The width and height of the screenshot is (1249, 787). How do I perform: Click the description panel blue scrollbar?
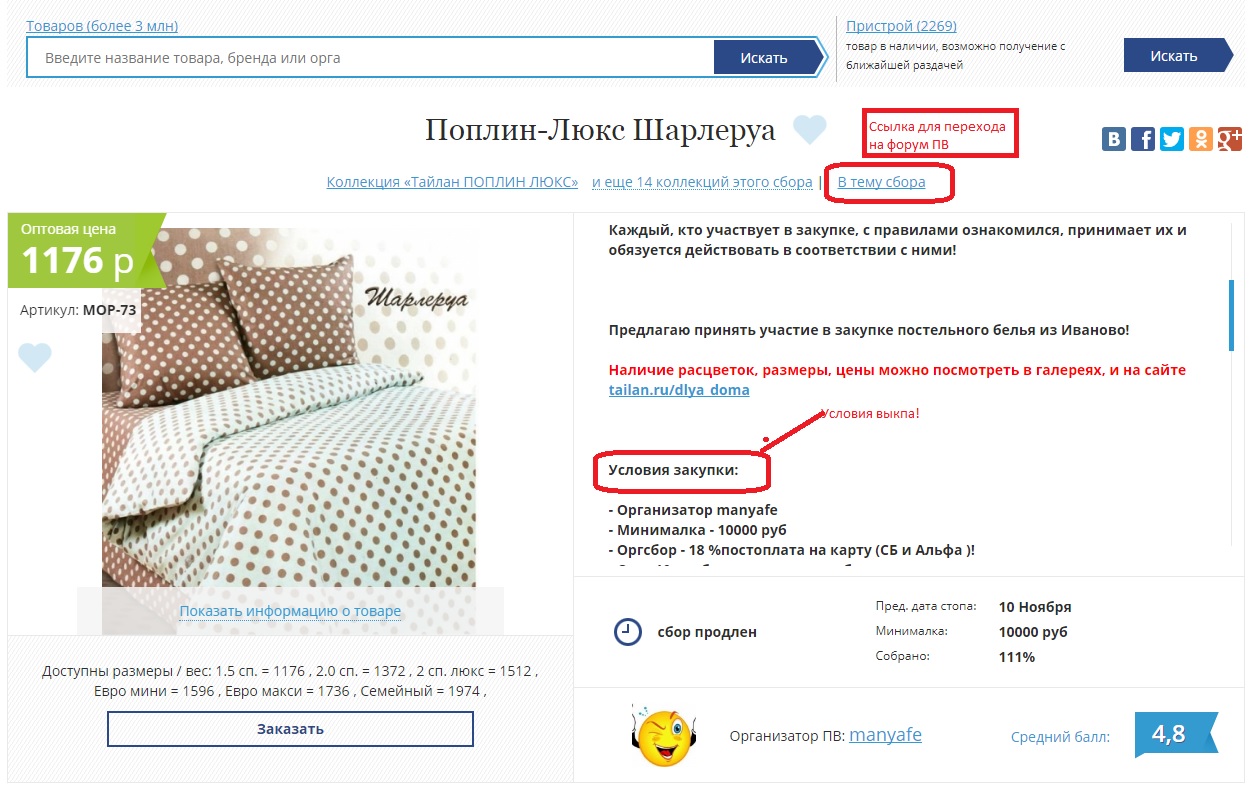click(x=1231, y=315)
